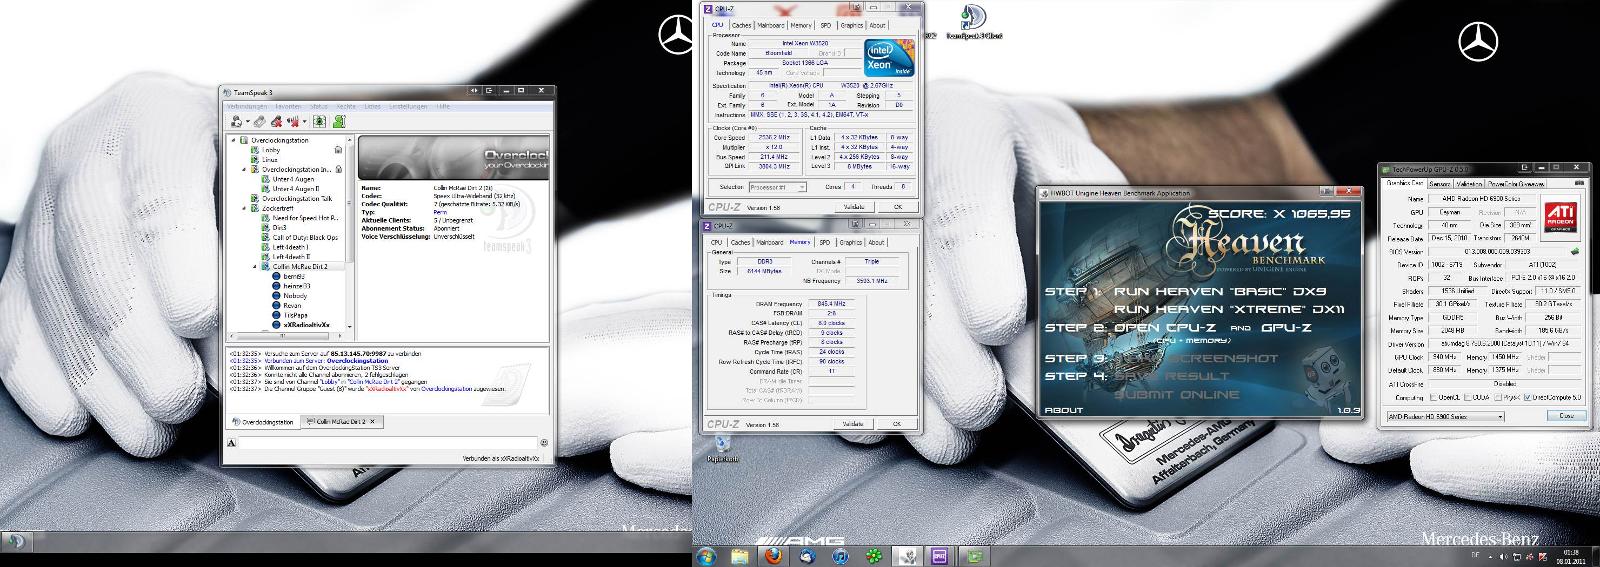Switch to SPD tab in lower CPU-Z window
The height and width of the screenshot is (567, 1600).
click(x=825, y=242)
